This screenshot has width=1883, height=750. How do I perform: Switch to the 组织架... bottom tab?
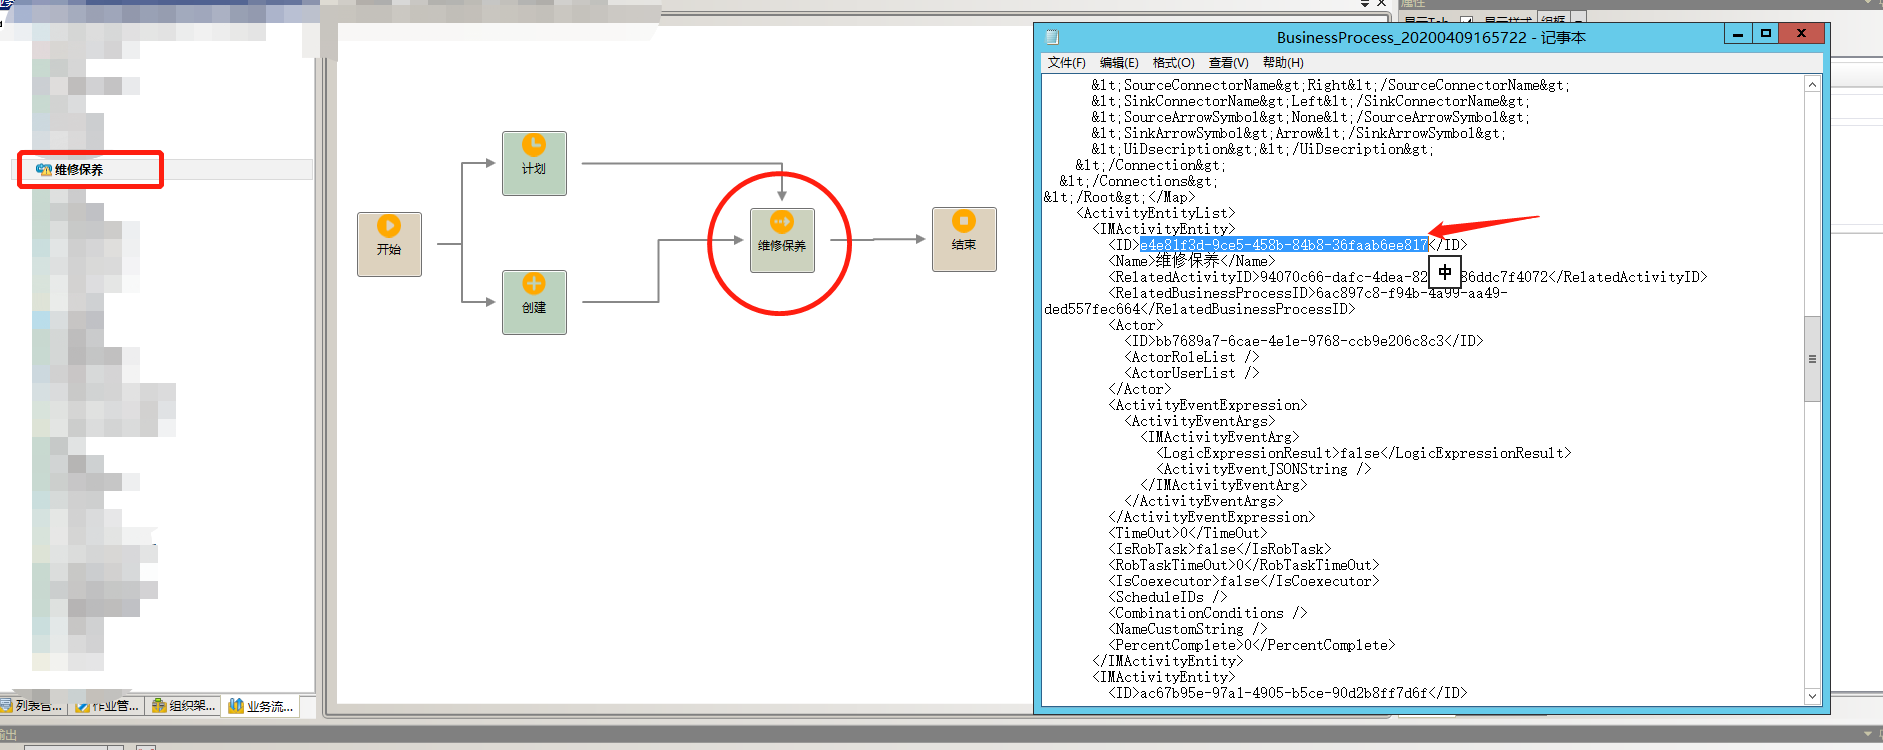(183, 706)
